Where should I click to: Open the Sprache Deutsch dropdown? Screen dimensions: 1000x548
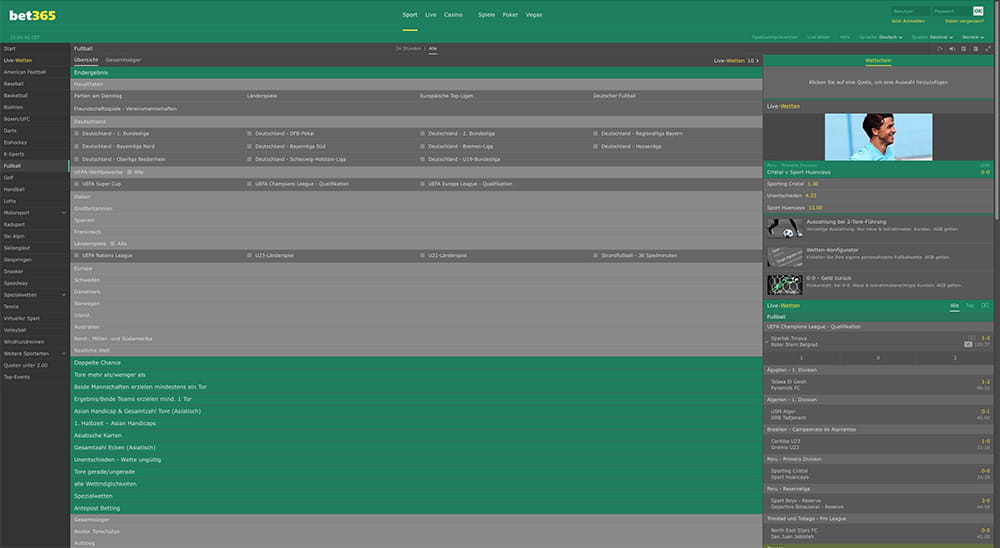click(890, 37)
